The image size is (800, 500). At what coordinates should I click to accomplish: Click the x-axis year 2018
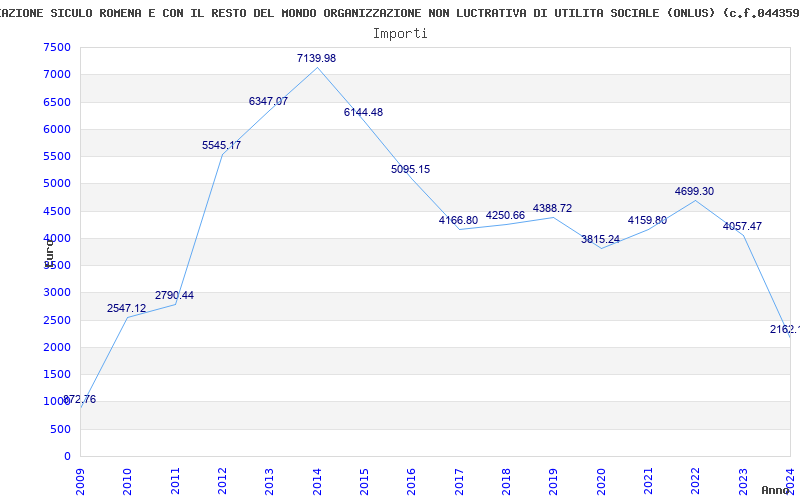(506, 481)
